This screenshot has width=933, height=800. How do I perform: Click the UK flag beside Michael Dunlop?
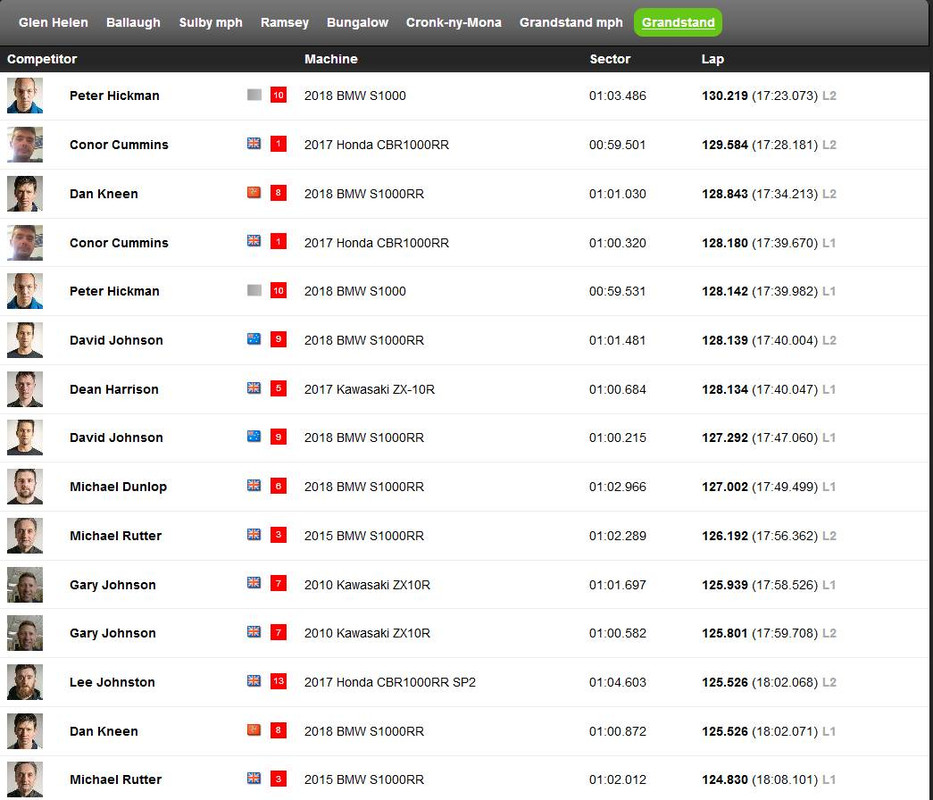[x=254, y=485]
